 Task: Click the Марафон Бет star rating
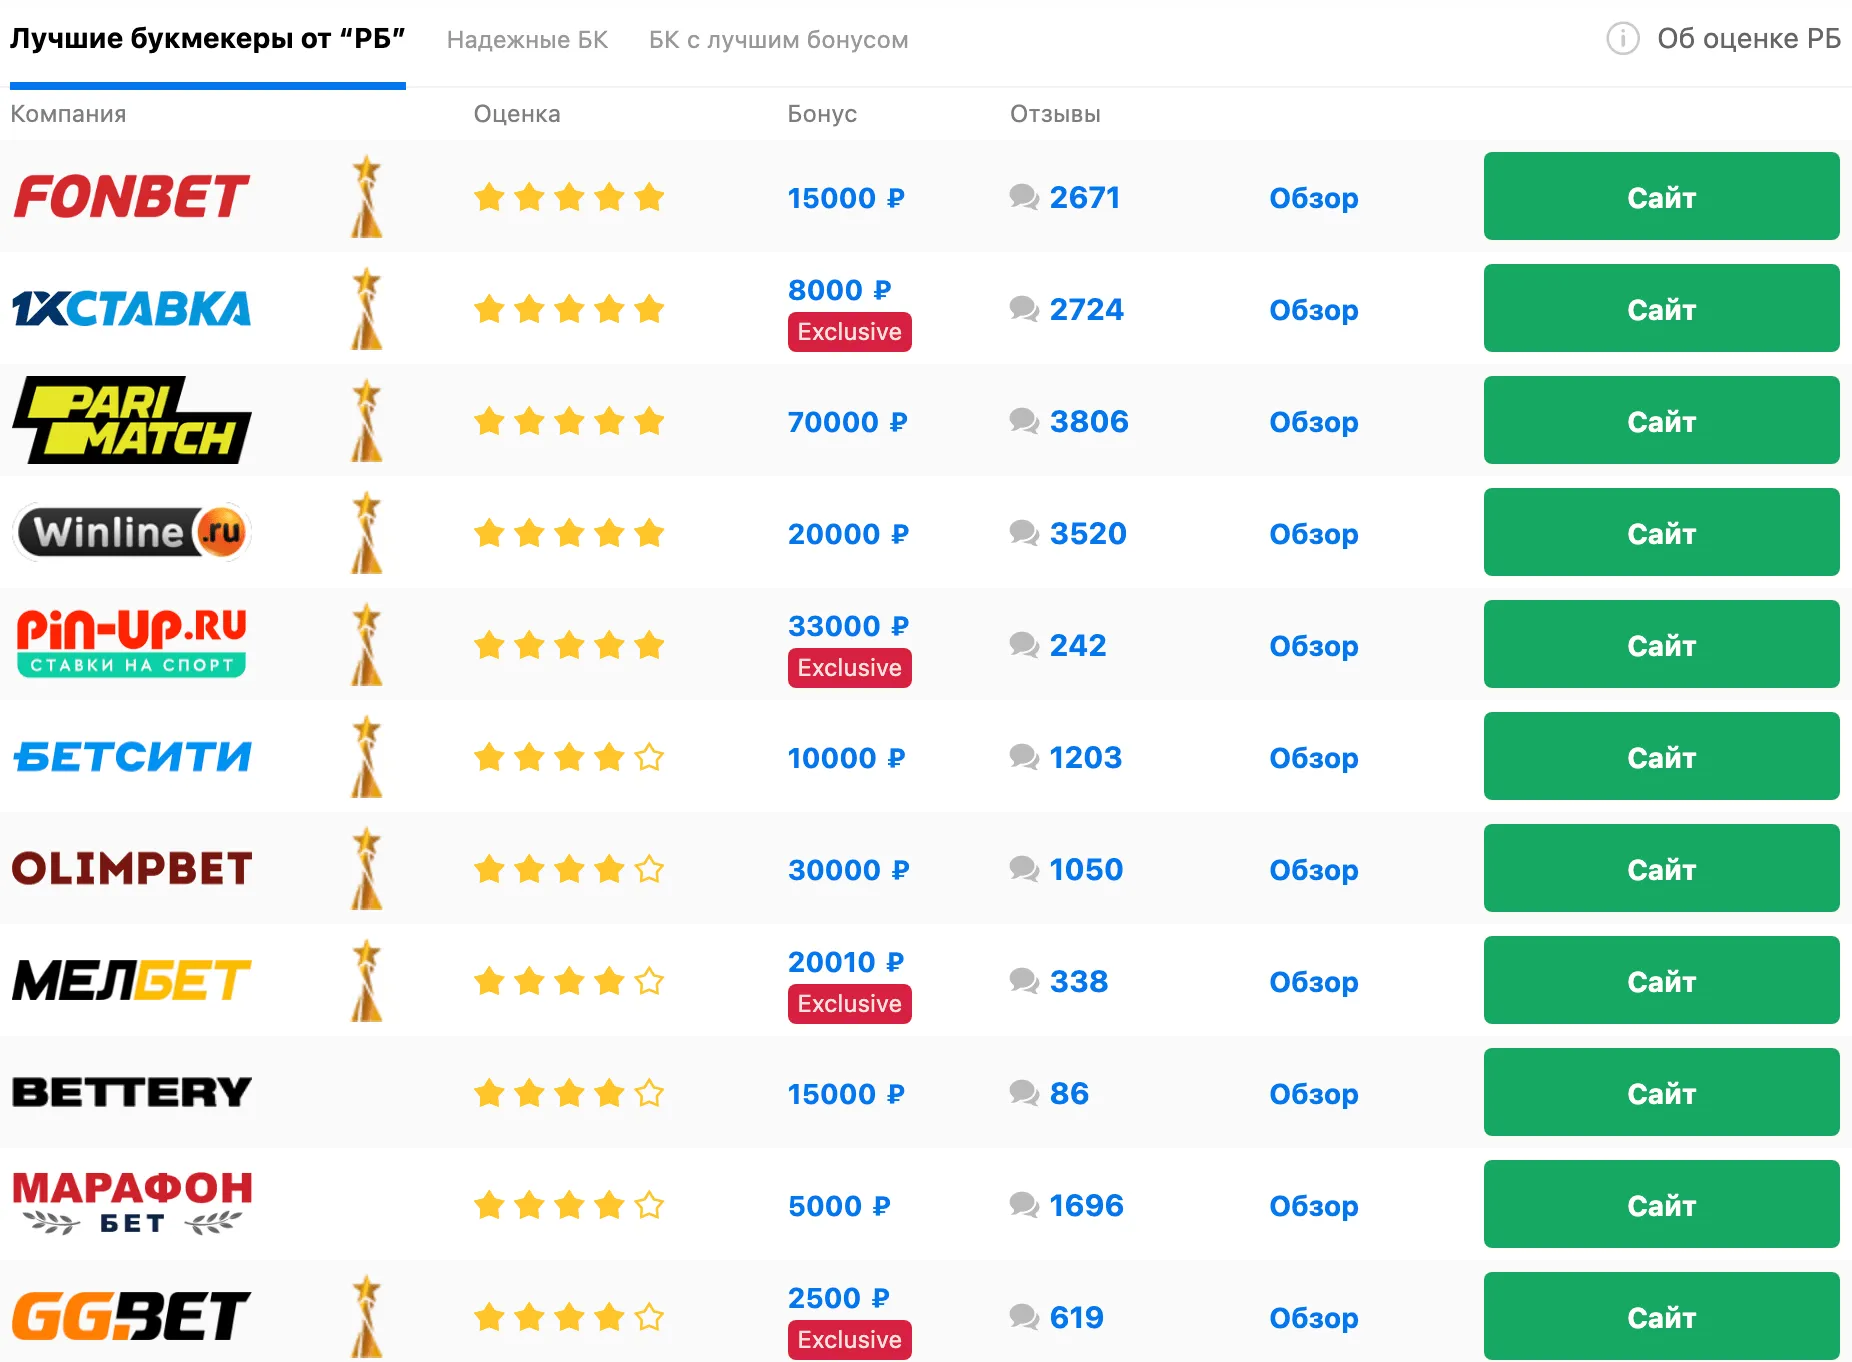[x=569, y=1205]
